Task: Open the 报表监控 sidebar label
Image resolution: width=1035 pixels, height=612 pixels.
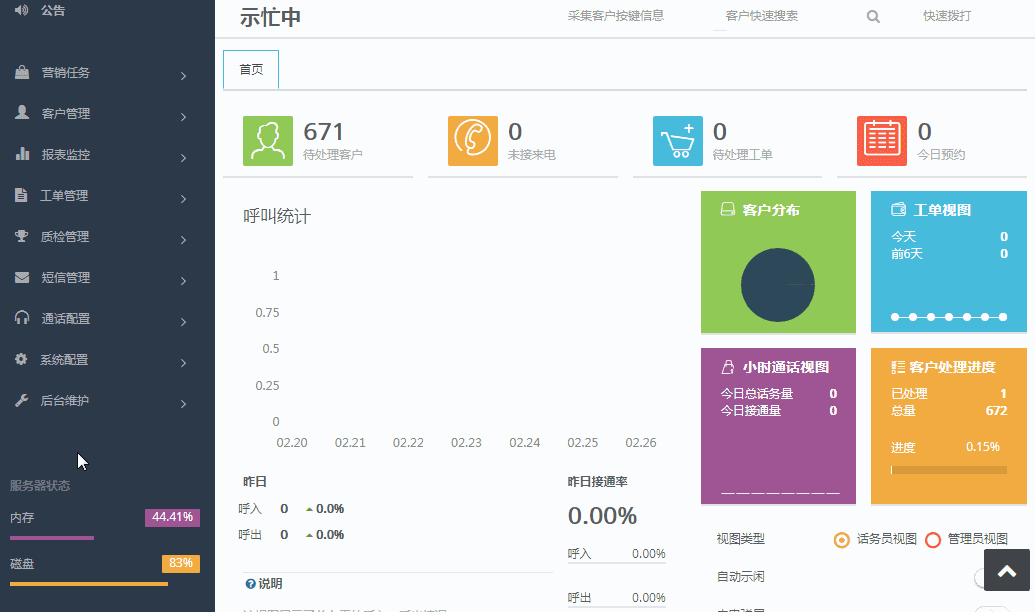Action: 65,154
